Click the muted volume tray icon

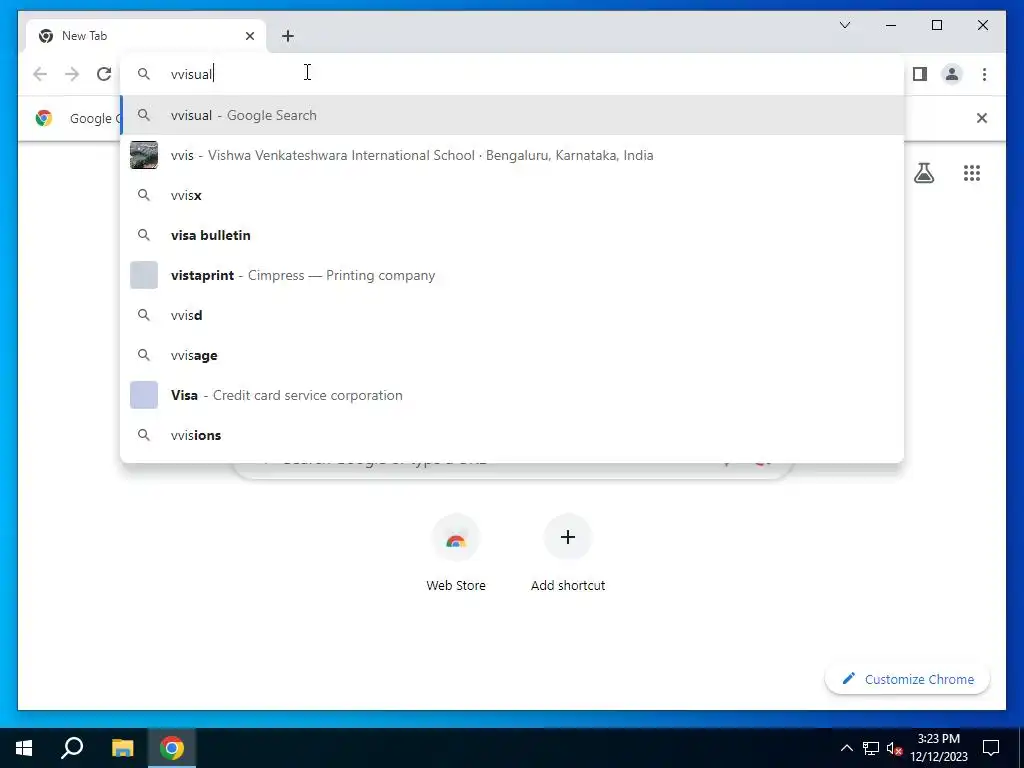click(894, 748)
